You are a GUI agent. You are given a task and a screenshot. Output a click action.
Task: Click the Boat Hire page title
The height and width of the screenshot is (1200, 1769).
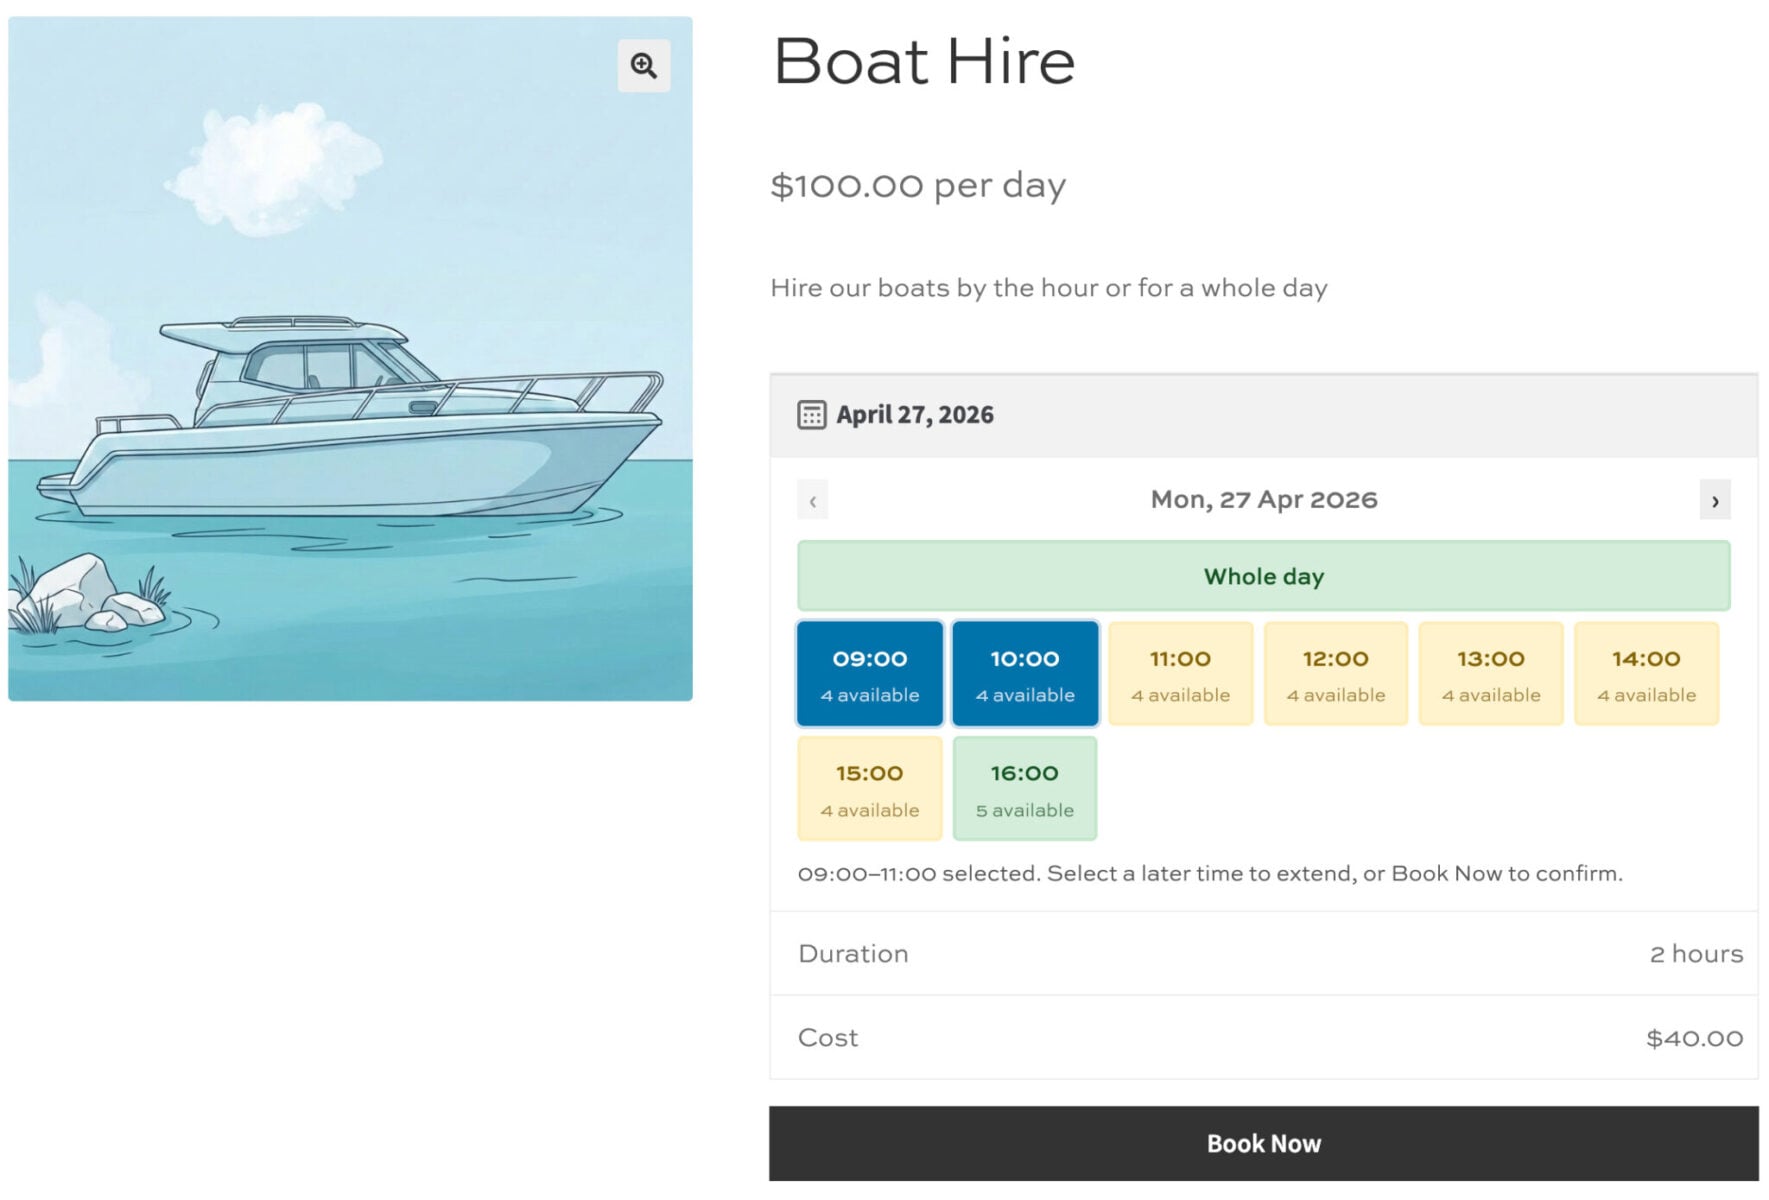click(x=924, y=62)
